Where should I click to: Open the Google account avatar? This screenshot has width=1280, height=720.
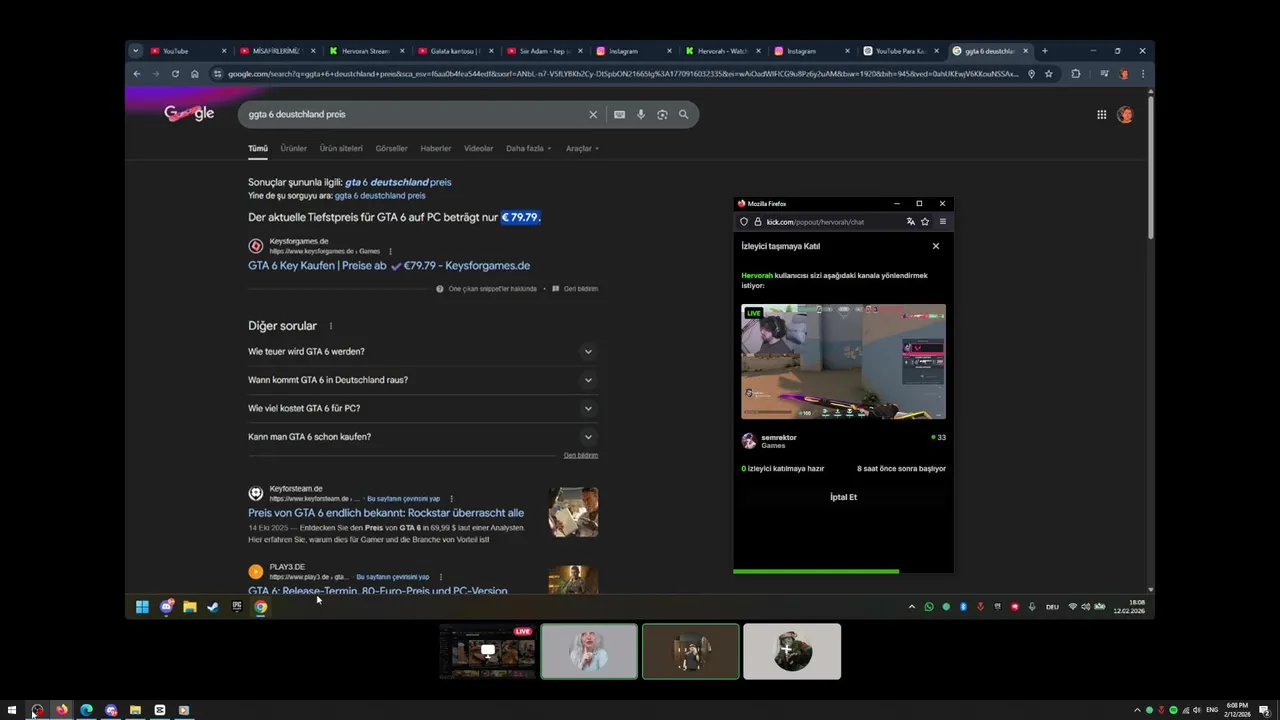pyautogui.click(x=1125, y=114)
